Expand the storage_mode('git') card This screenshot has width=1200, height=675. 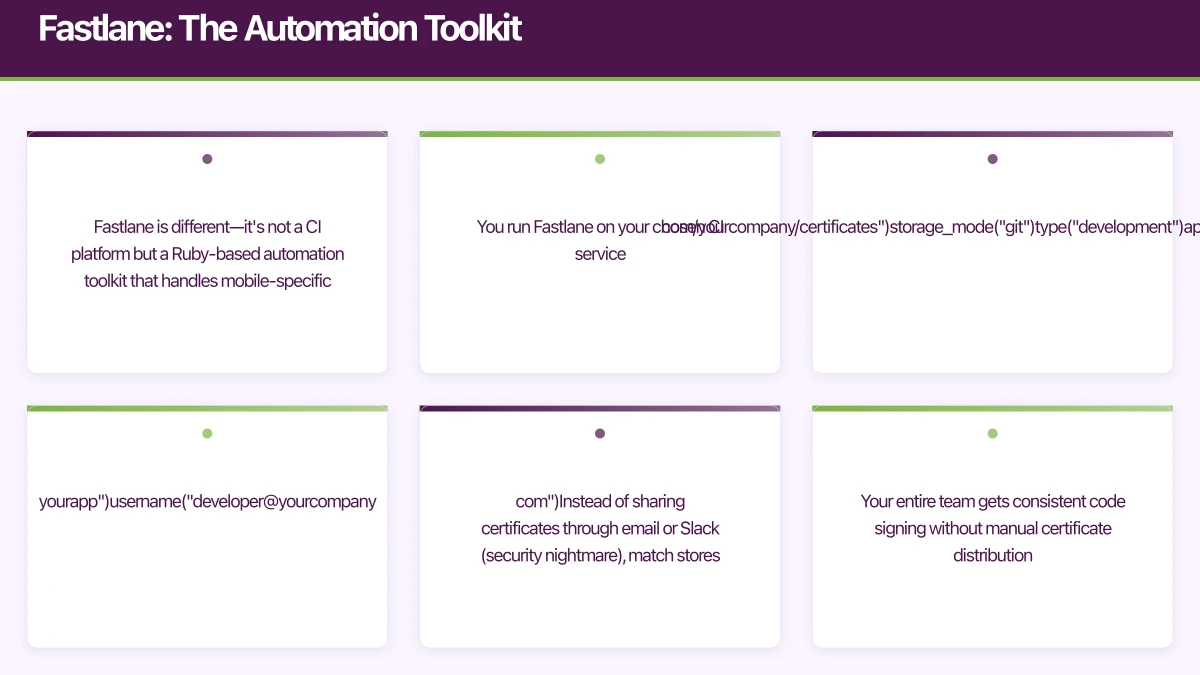click(992, 253)
